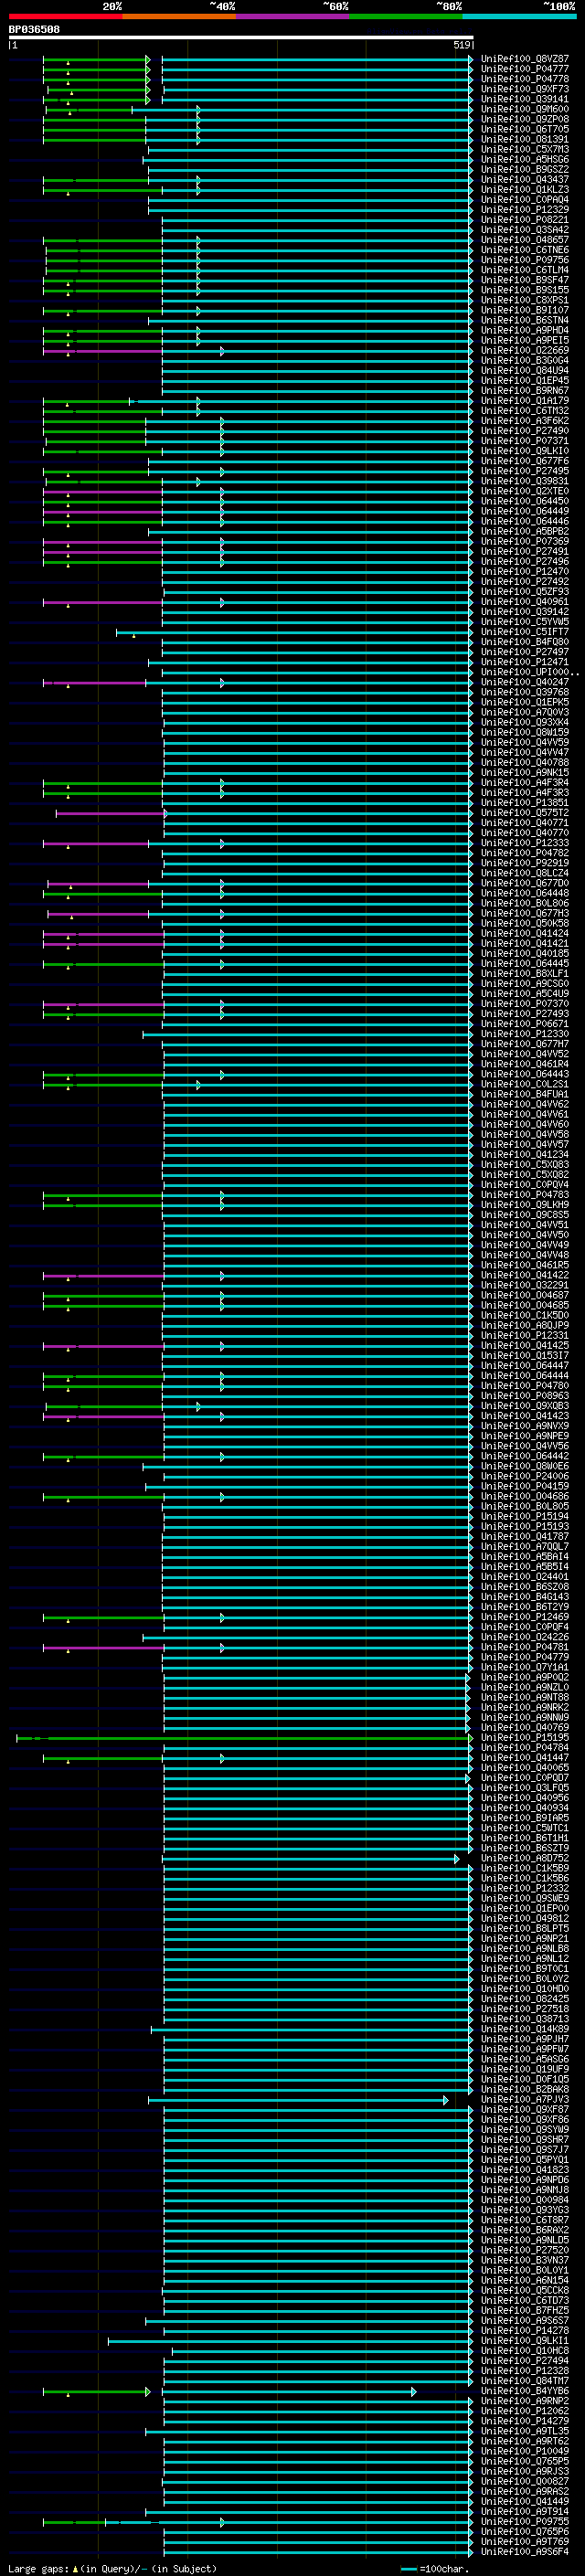
Task: Click the green ~80% identity color bar
Action: (x=406, y=16)
